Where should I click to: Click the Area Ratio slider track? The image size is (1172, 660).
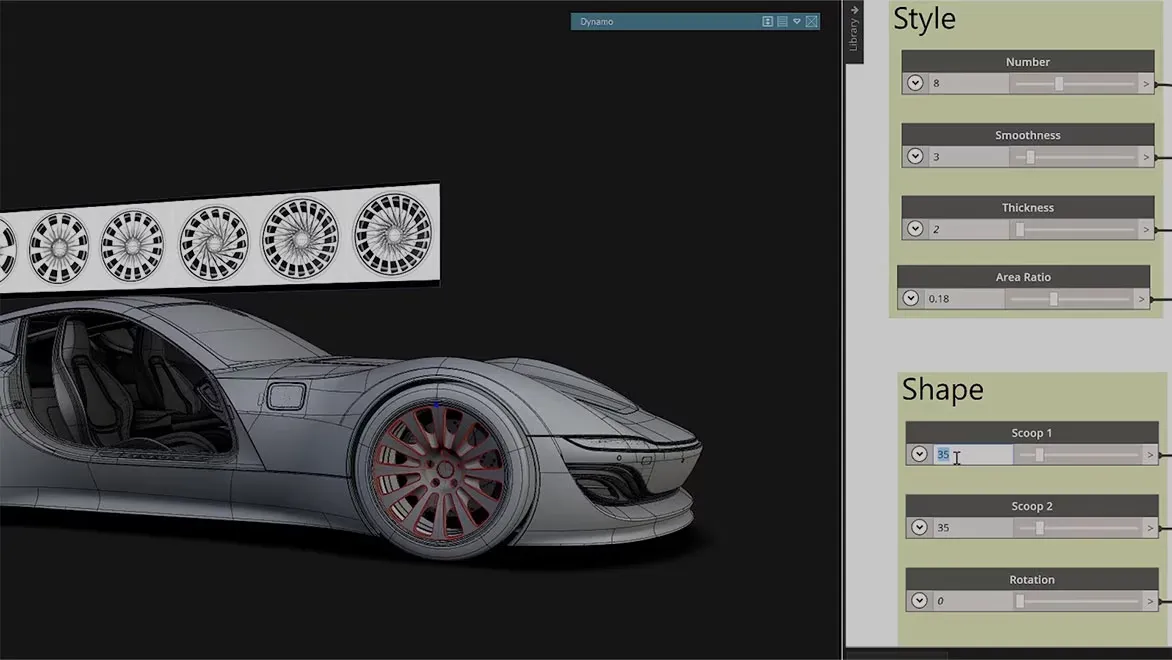click(1090, 299)
